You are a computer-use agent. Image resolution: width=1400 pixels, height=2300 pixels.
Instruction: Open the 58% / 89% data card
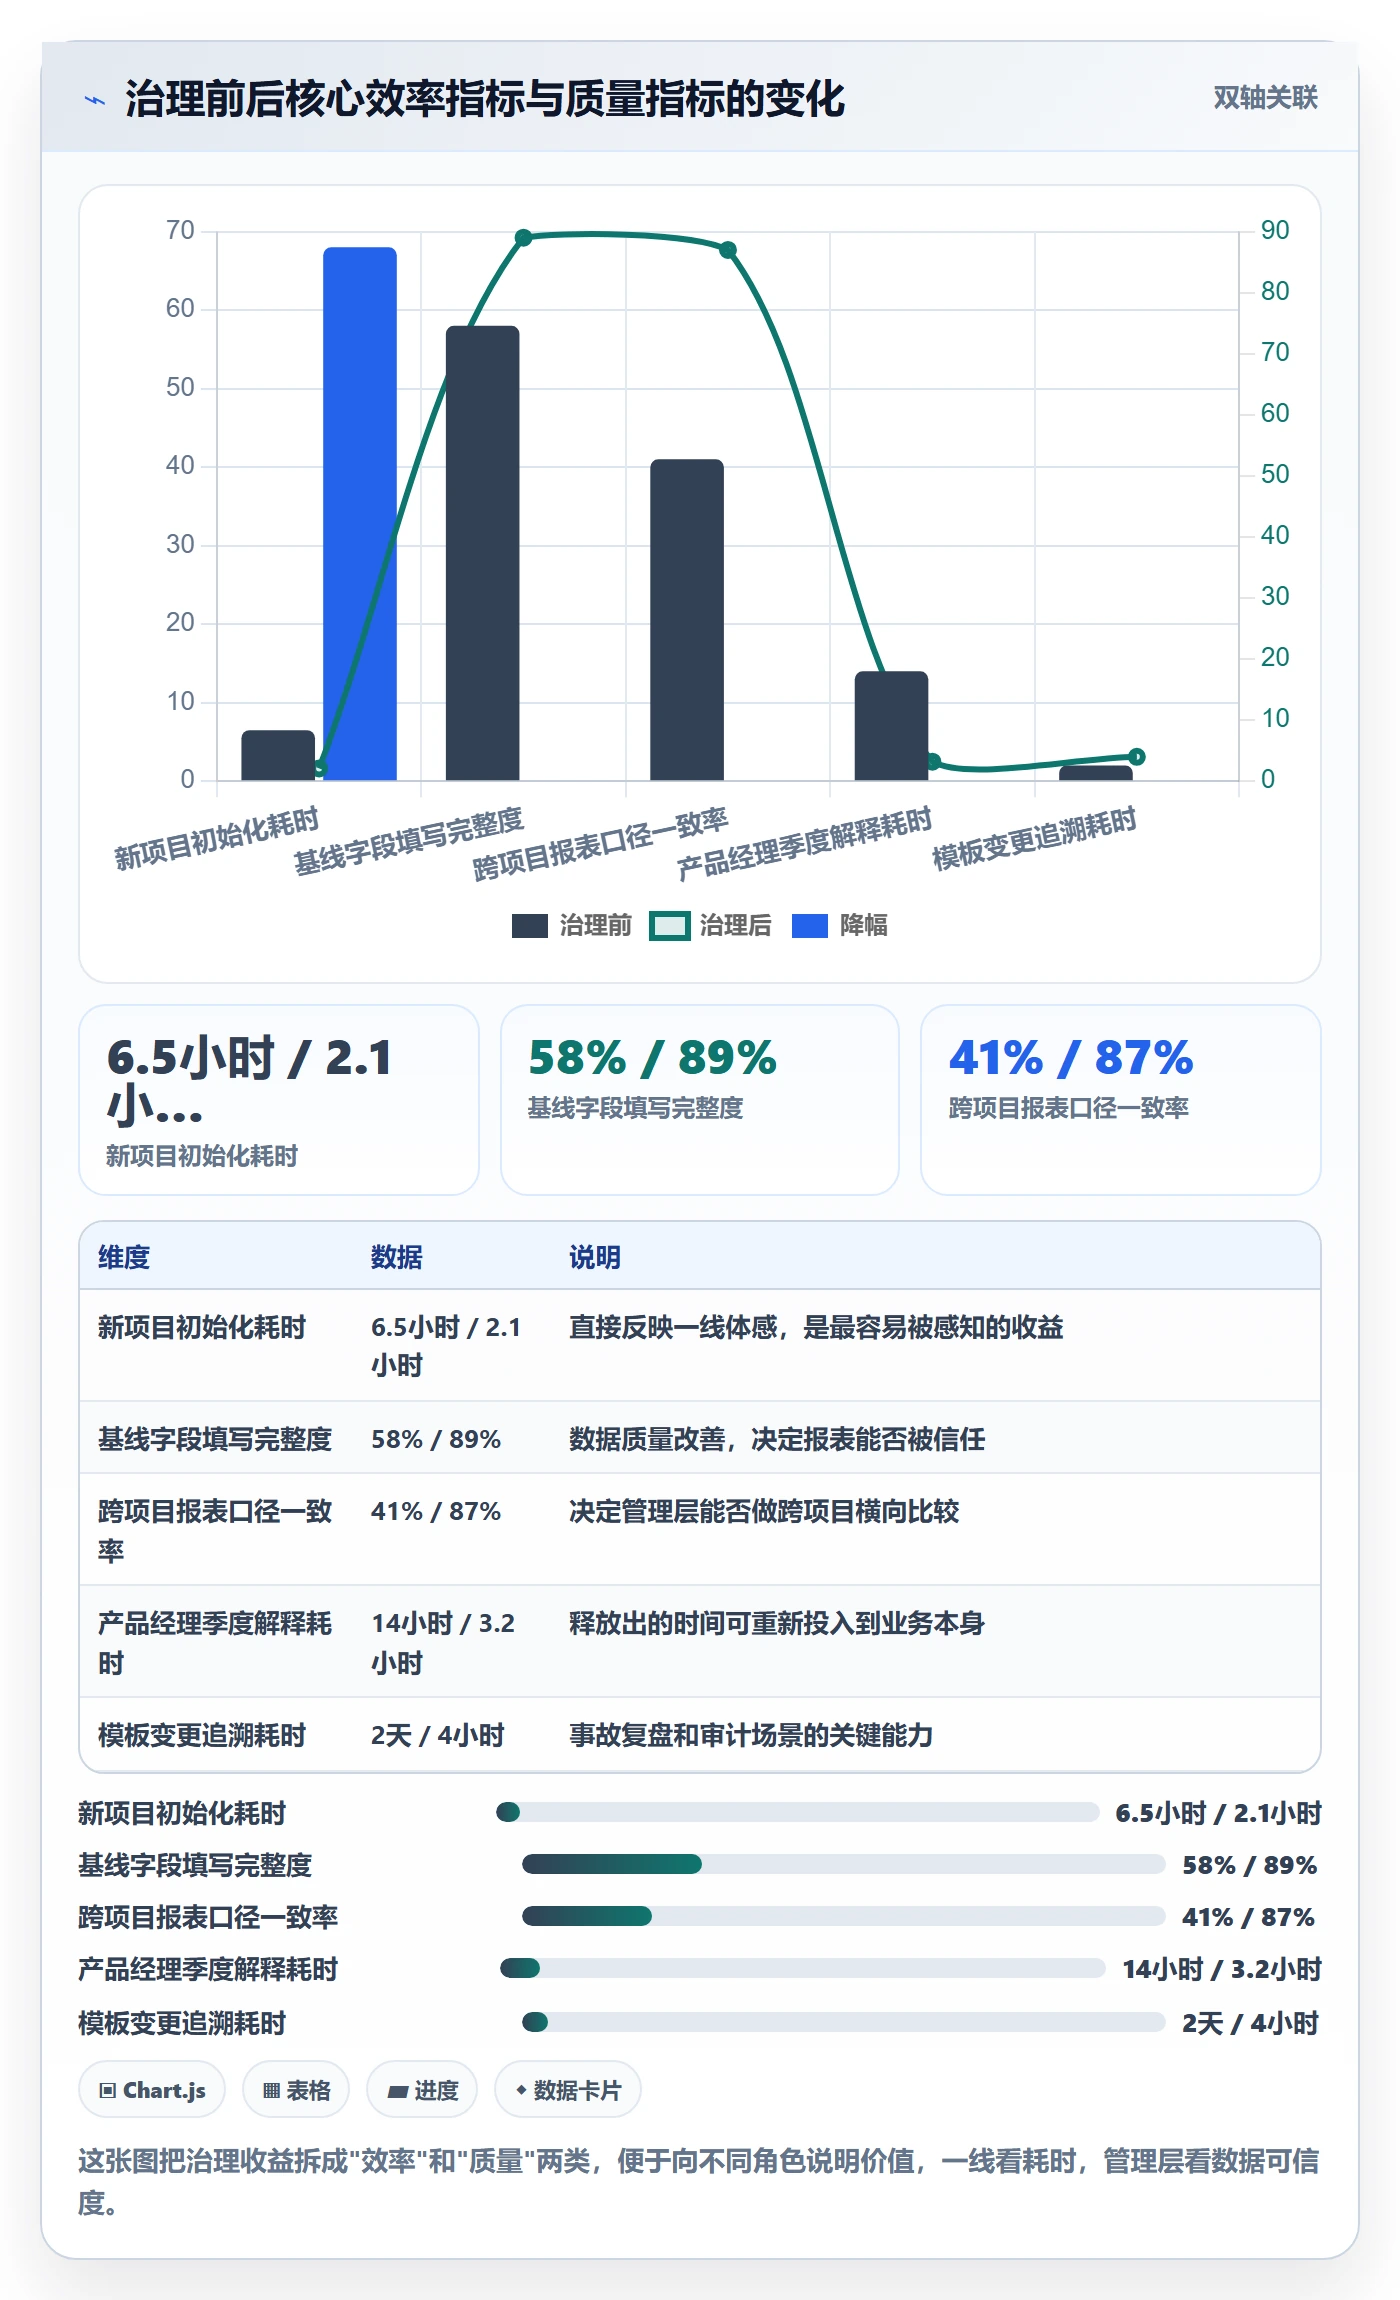click(699, 1100)
